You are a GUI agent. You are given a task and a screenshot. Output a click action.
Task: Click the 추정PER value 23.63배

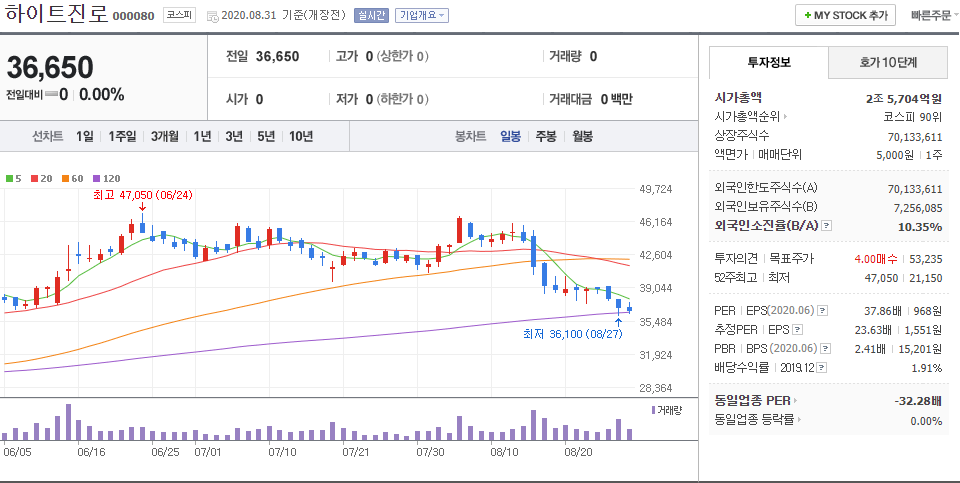tap(872, 330)
